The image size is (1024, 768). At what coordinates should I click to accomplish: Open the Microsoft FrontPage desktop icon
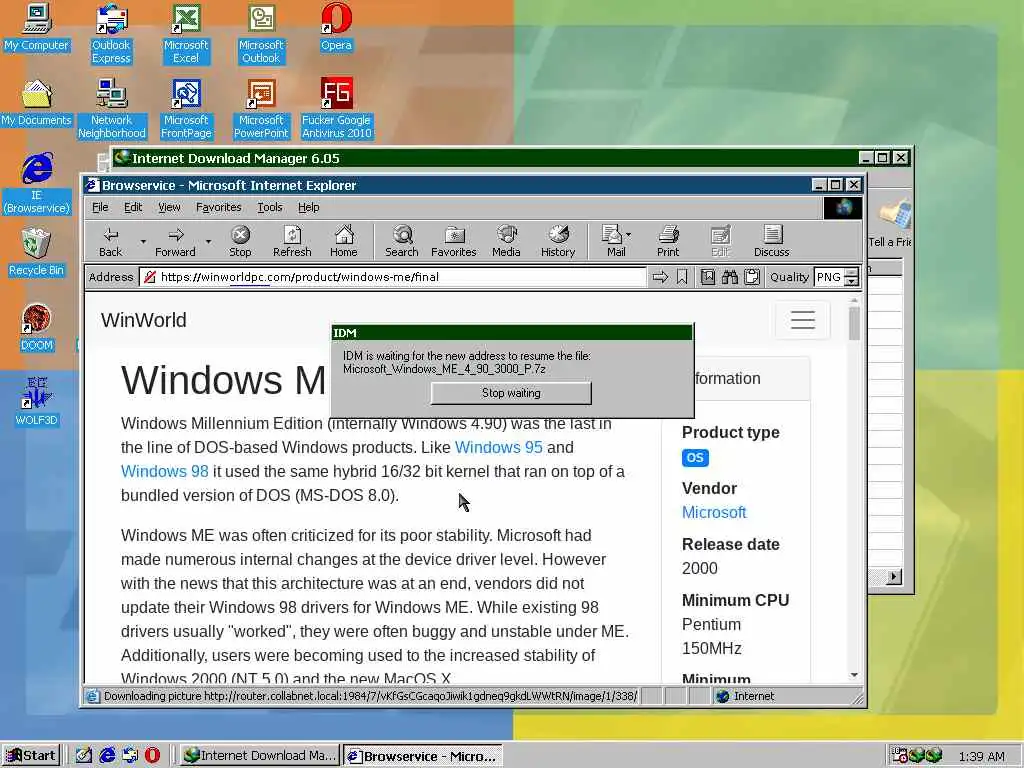186,108
